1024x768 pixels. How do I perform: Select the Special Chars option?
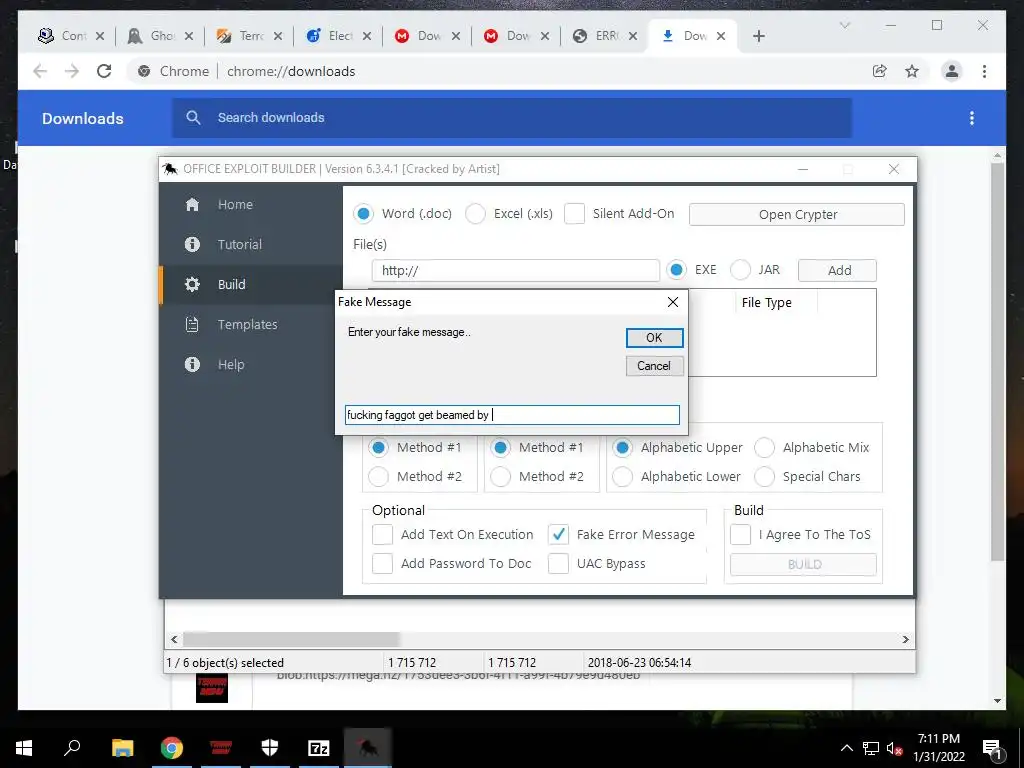point(765,477)
